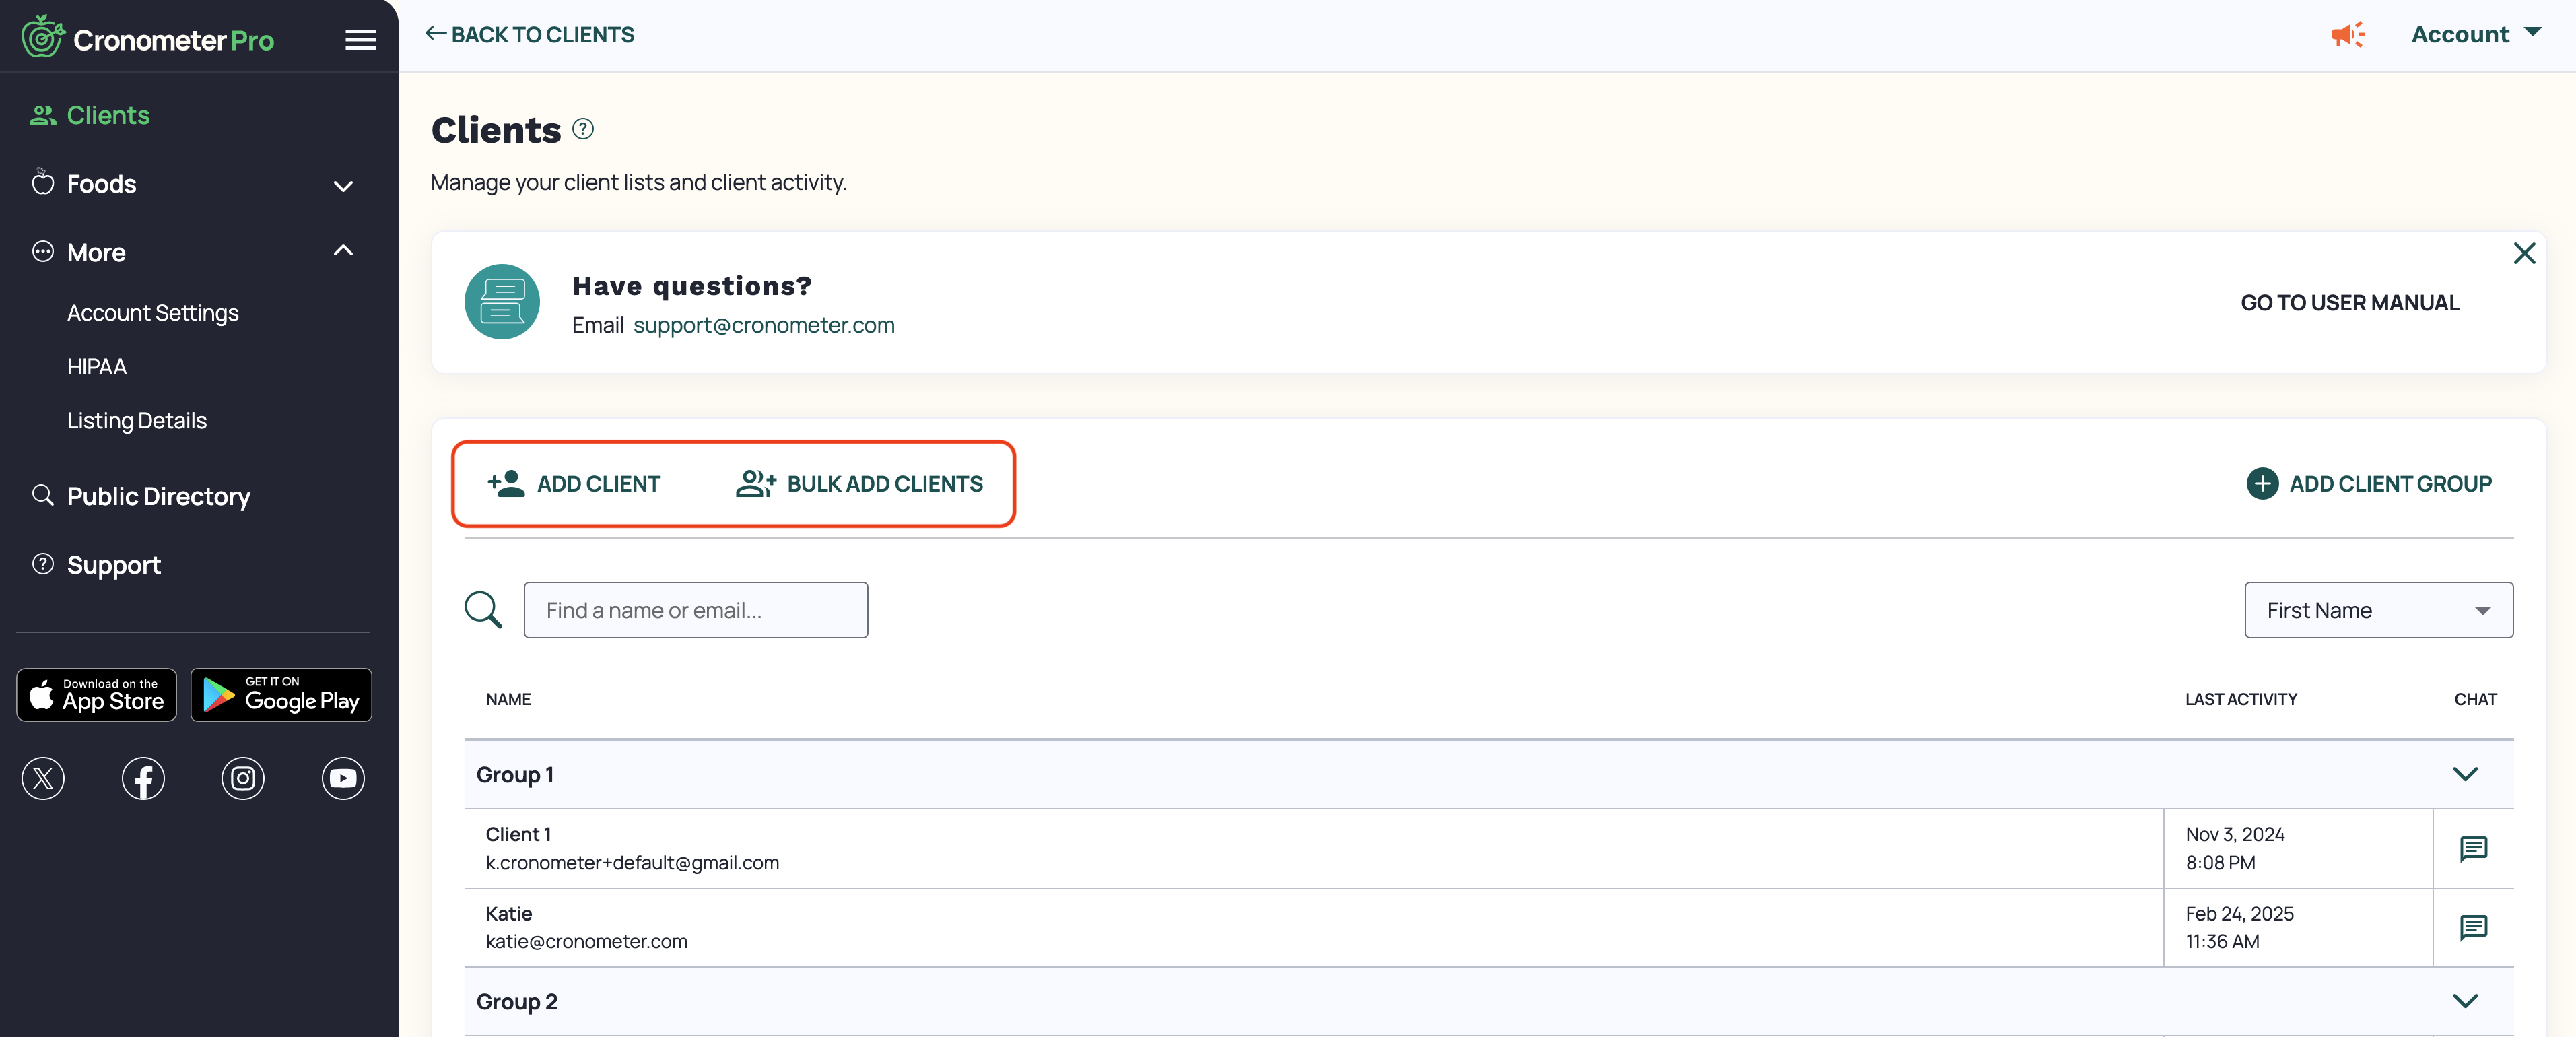
Task: Open Listing Details
Action: (137, 421)
